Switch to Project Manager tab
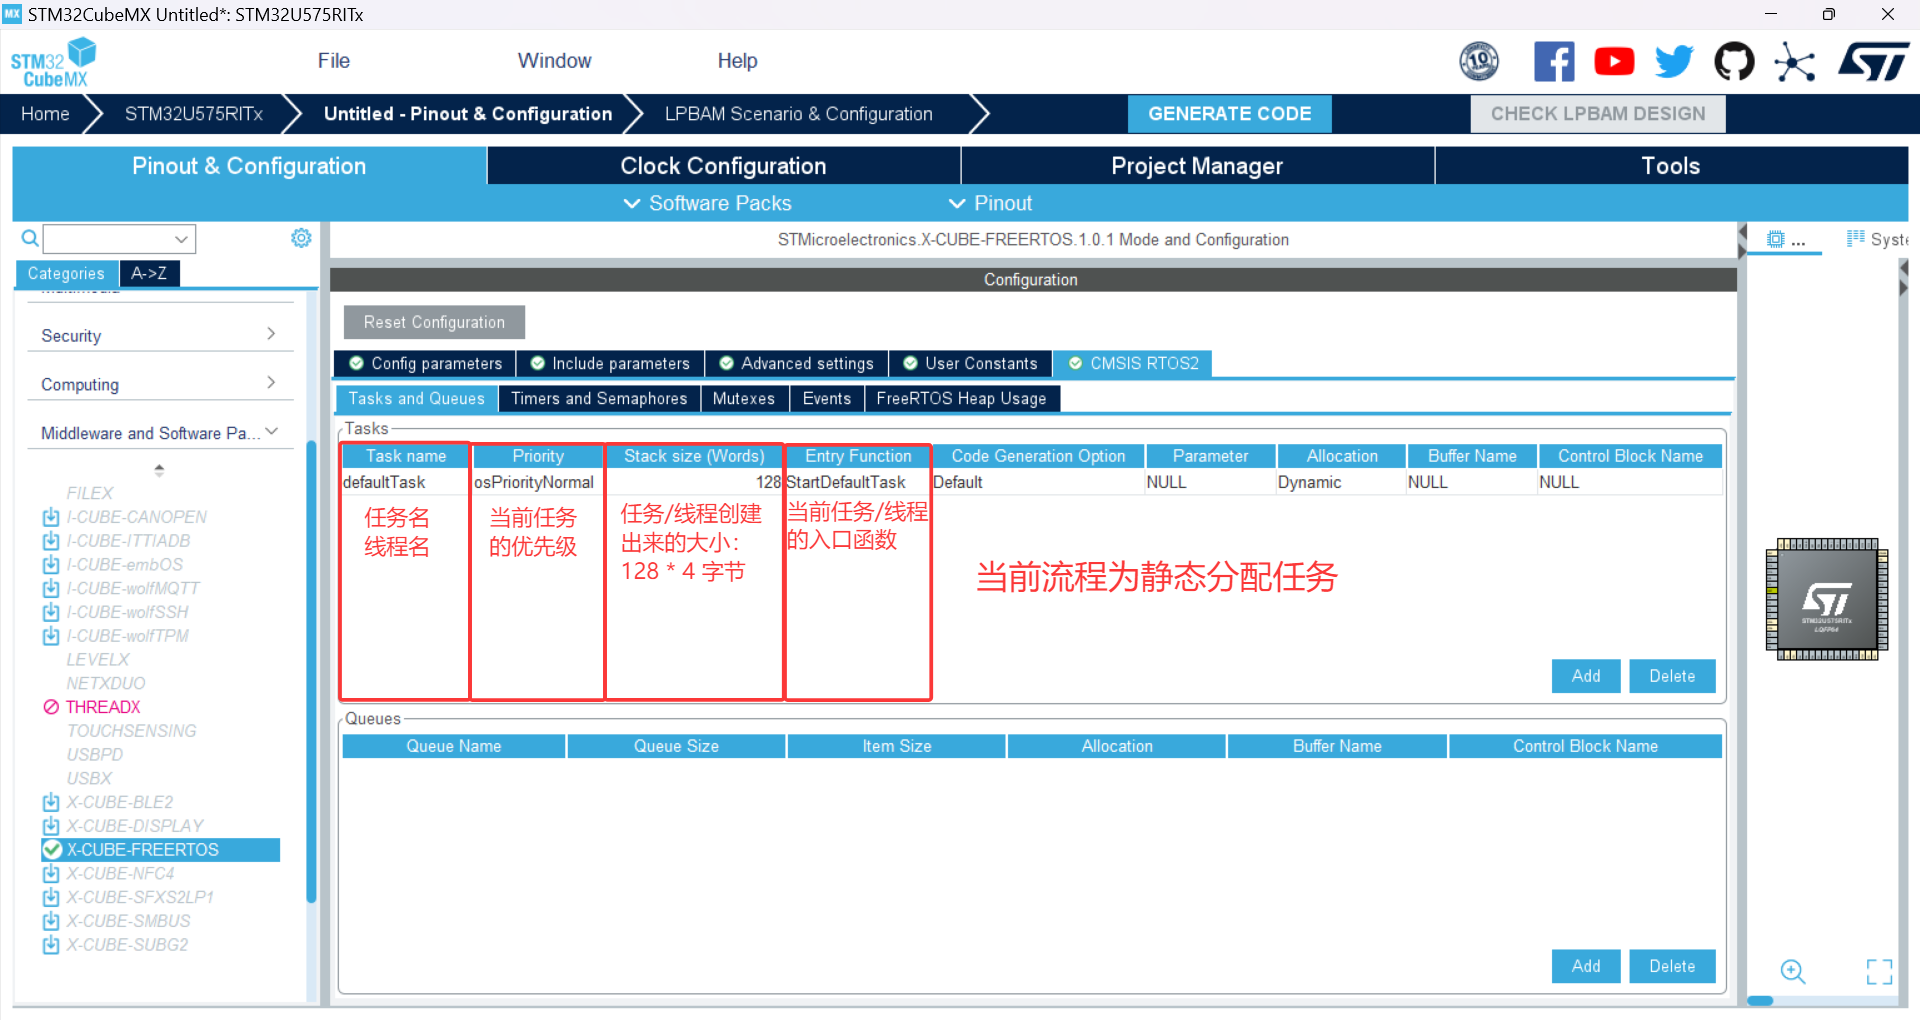 [1197, 166]
